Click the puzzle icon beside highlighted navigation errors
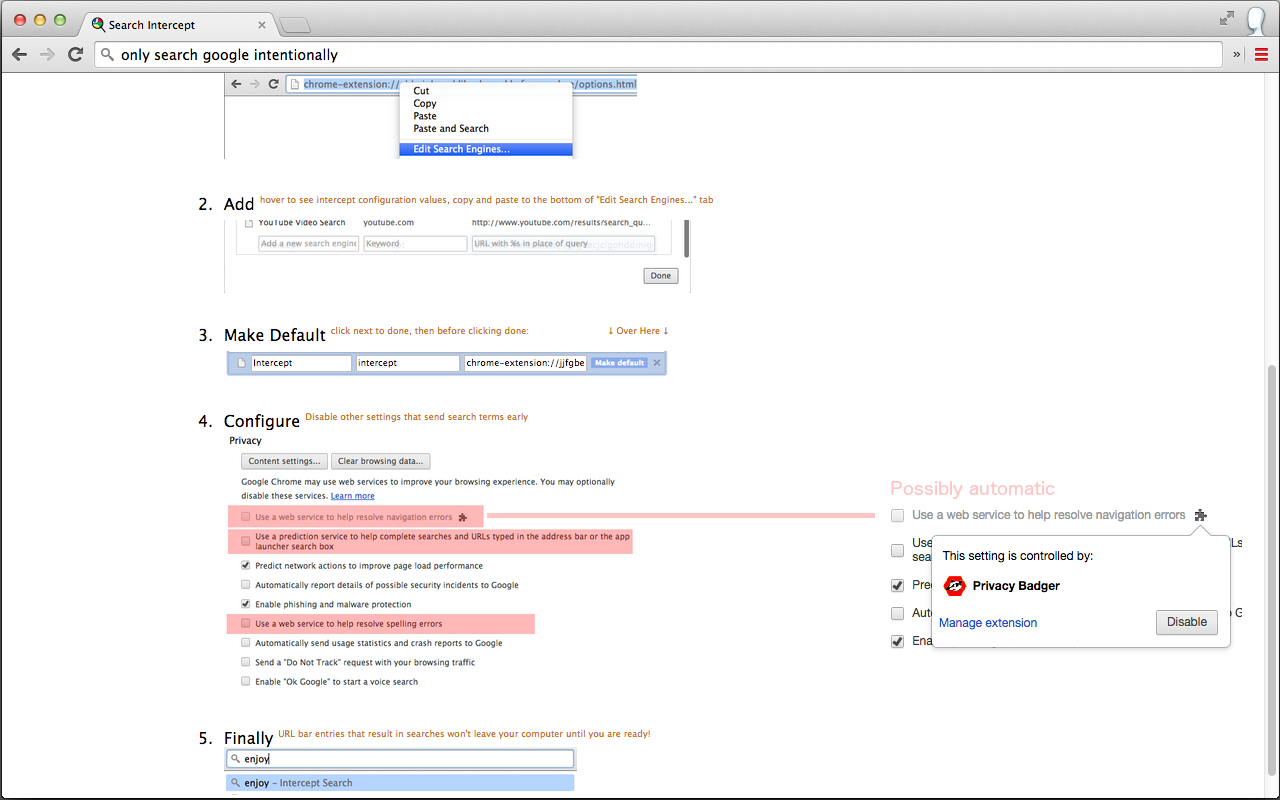 pyautogui.click(x=462, y=517)
